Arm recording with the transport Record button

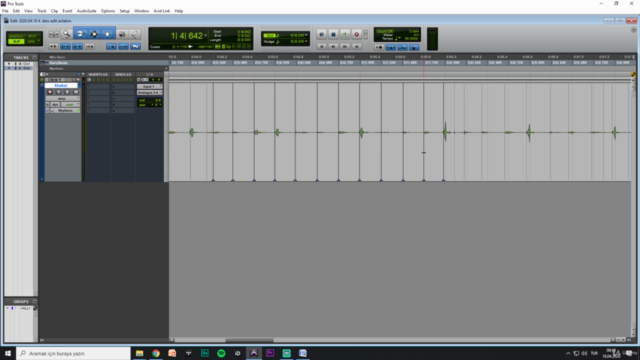[x=356, y=35]
